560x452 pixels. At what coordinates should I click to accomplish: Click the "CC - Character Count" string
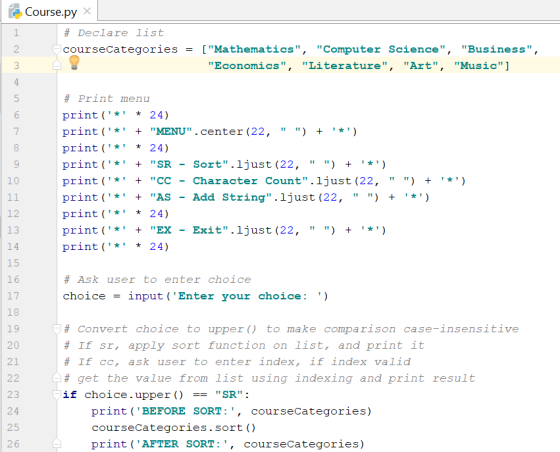pyautogui.click(x=229, y=181)
